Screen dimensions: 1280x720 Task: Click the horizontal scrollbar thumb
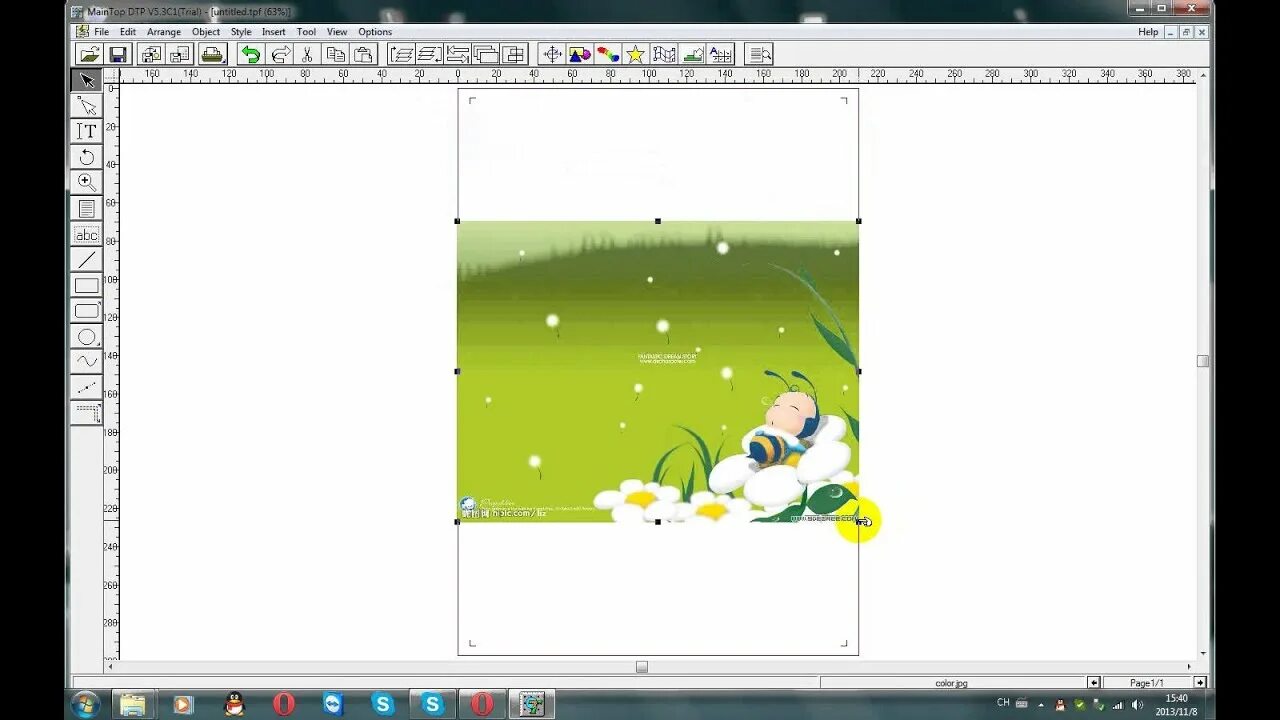pos(642,667)
